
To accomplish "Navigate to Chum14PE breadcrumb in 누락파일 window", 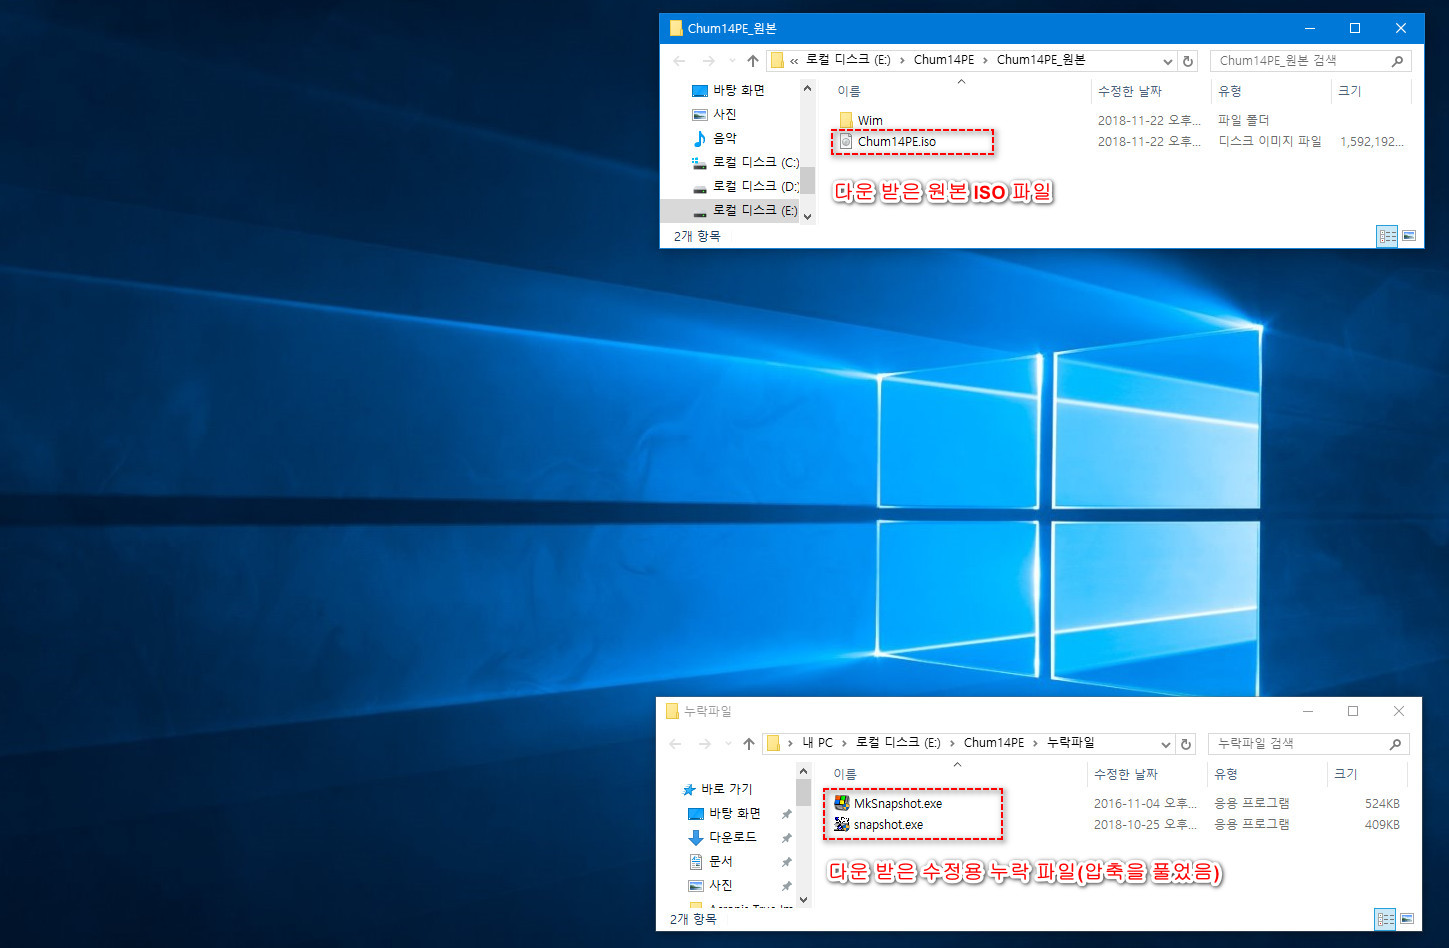I will (993, 743).
